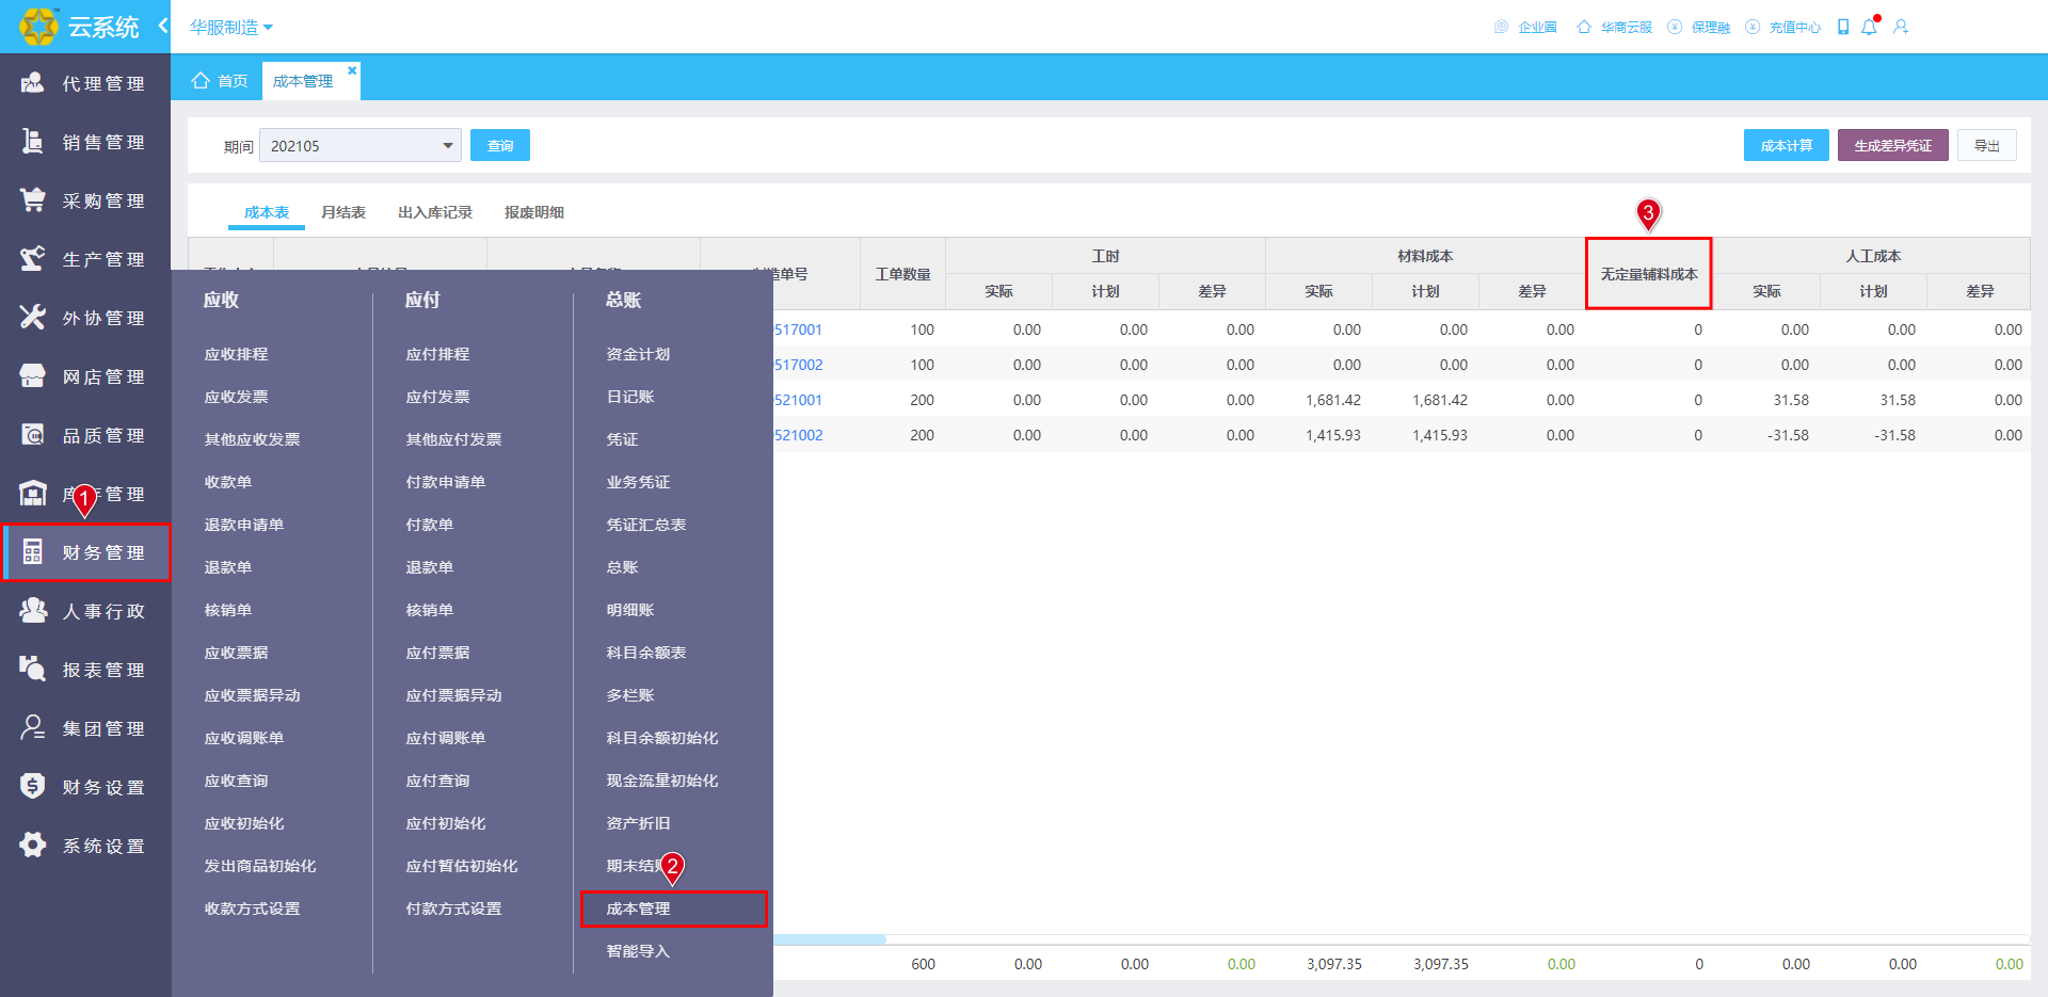Open 应收排程 menu entry
Image resolution: width=2048 pixels, height=997 pixels.
(236, 354)
